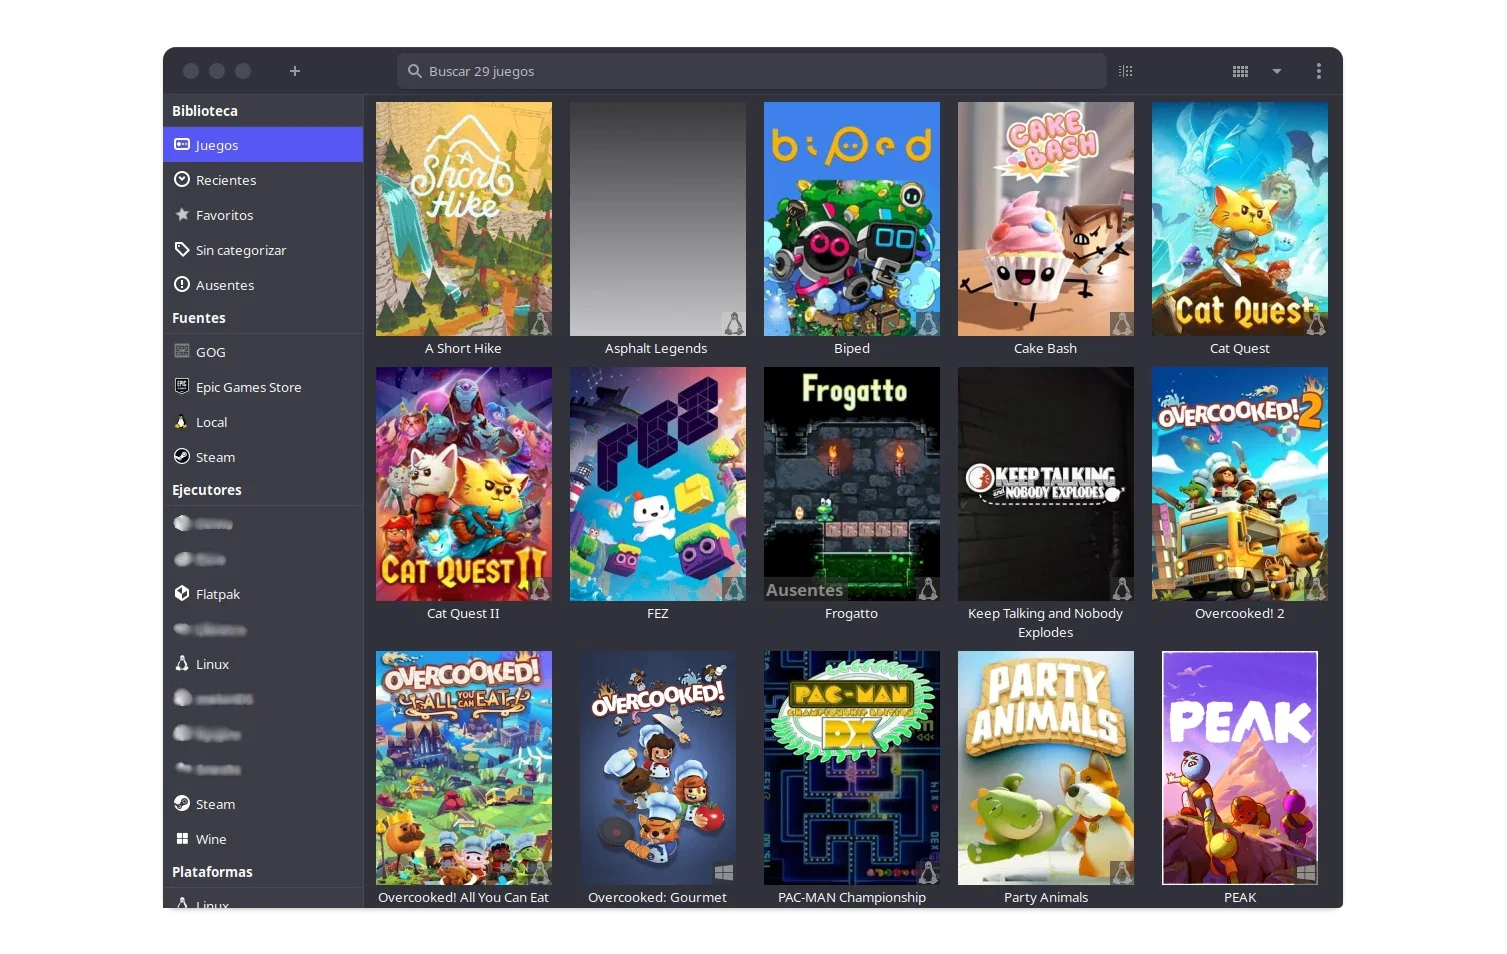This screenshot has width=1507, height=954.
Task: Click the Cake Bash cover art
Action: 1046,219
